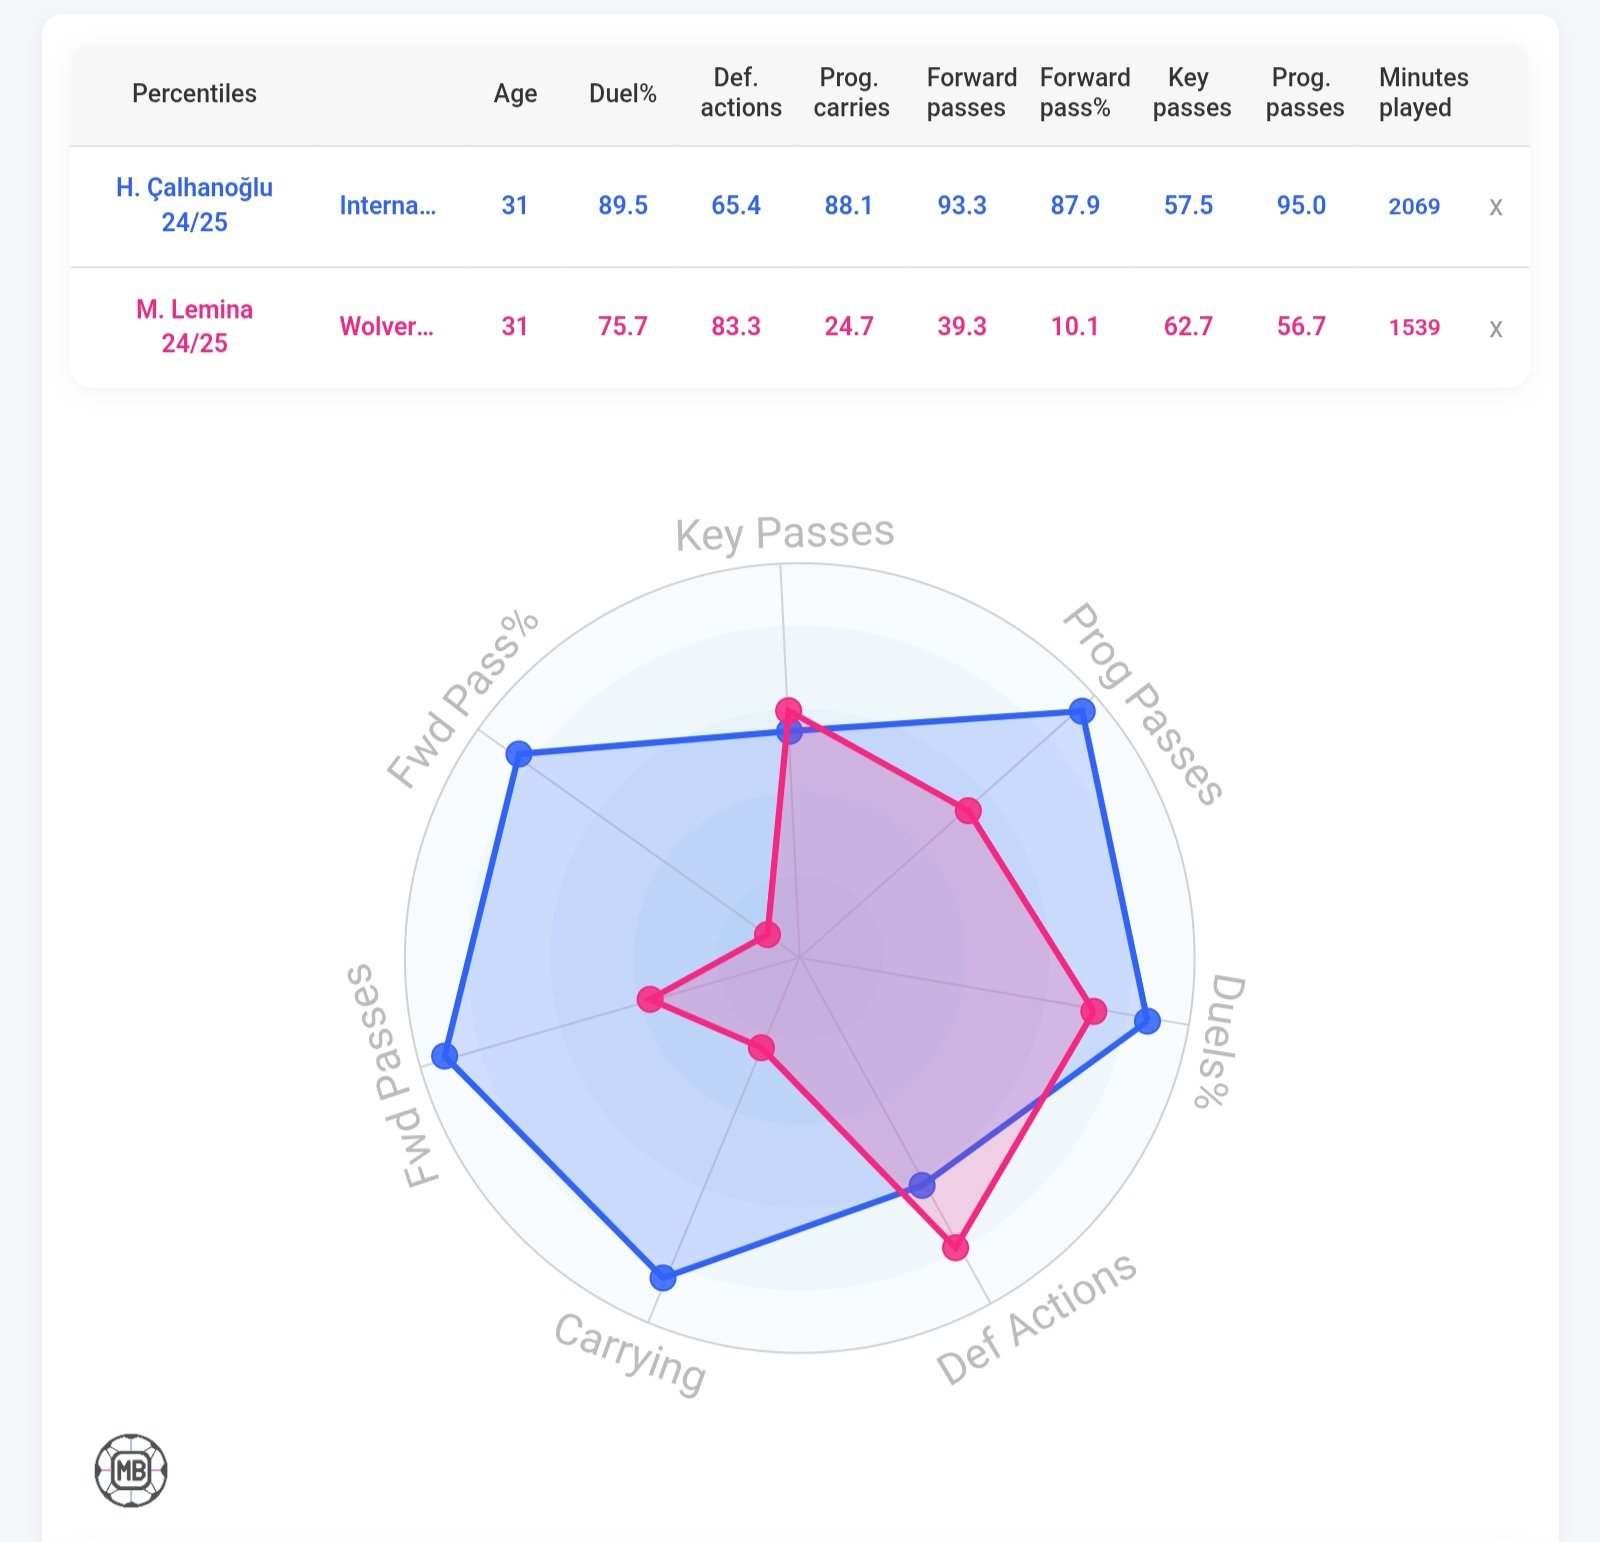1600x1542 pixels.
Task: Select Çalhanoğlu's blue Prog Passes radar point
Action: (x=1081, y=711)
